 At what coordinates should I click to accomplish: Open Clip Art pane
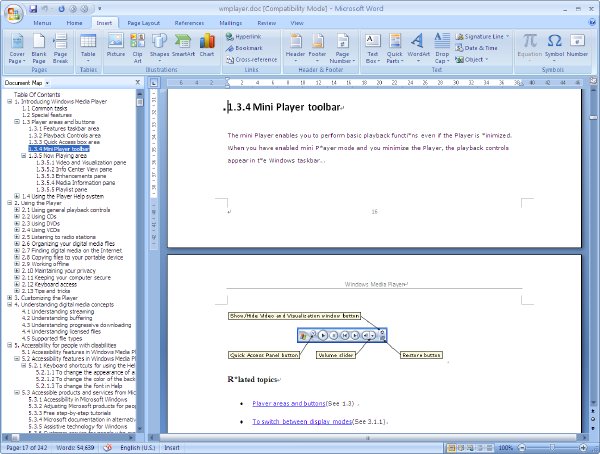(x=137, y=49)
